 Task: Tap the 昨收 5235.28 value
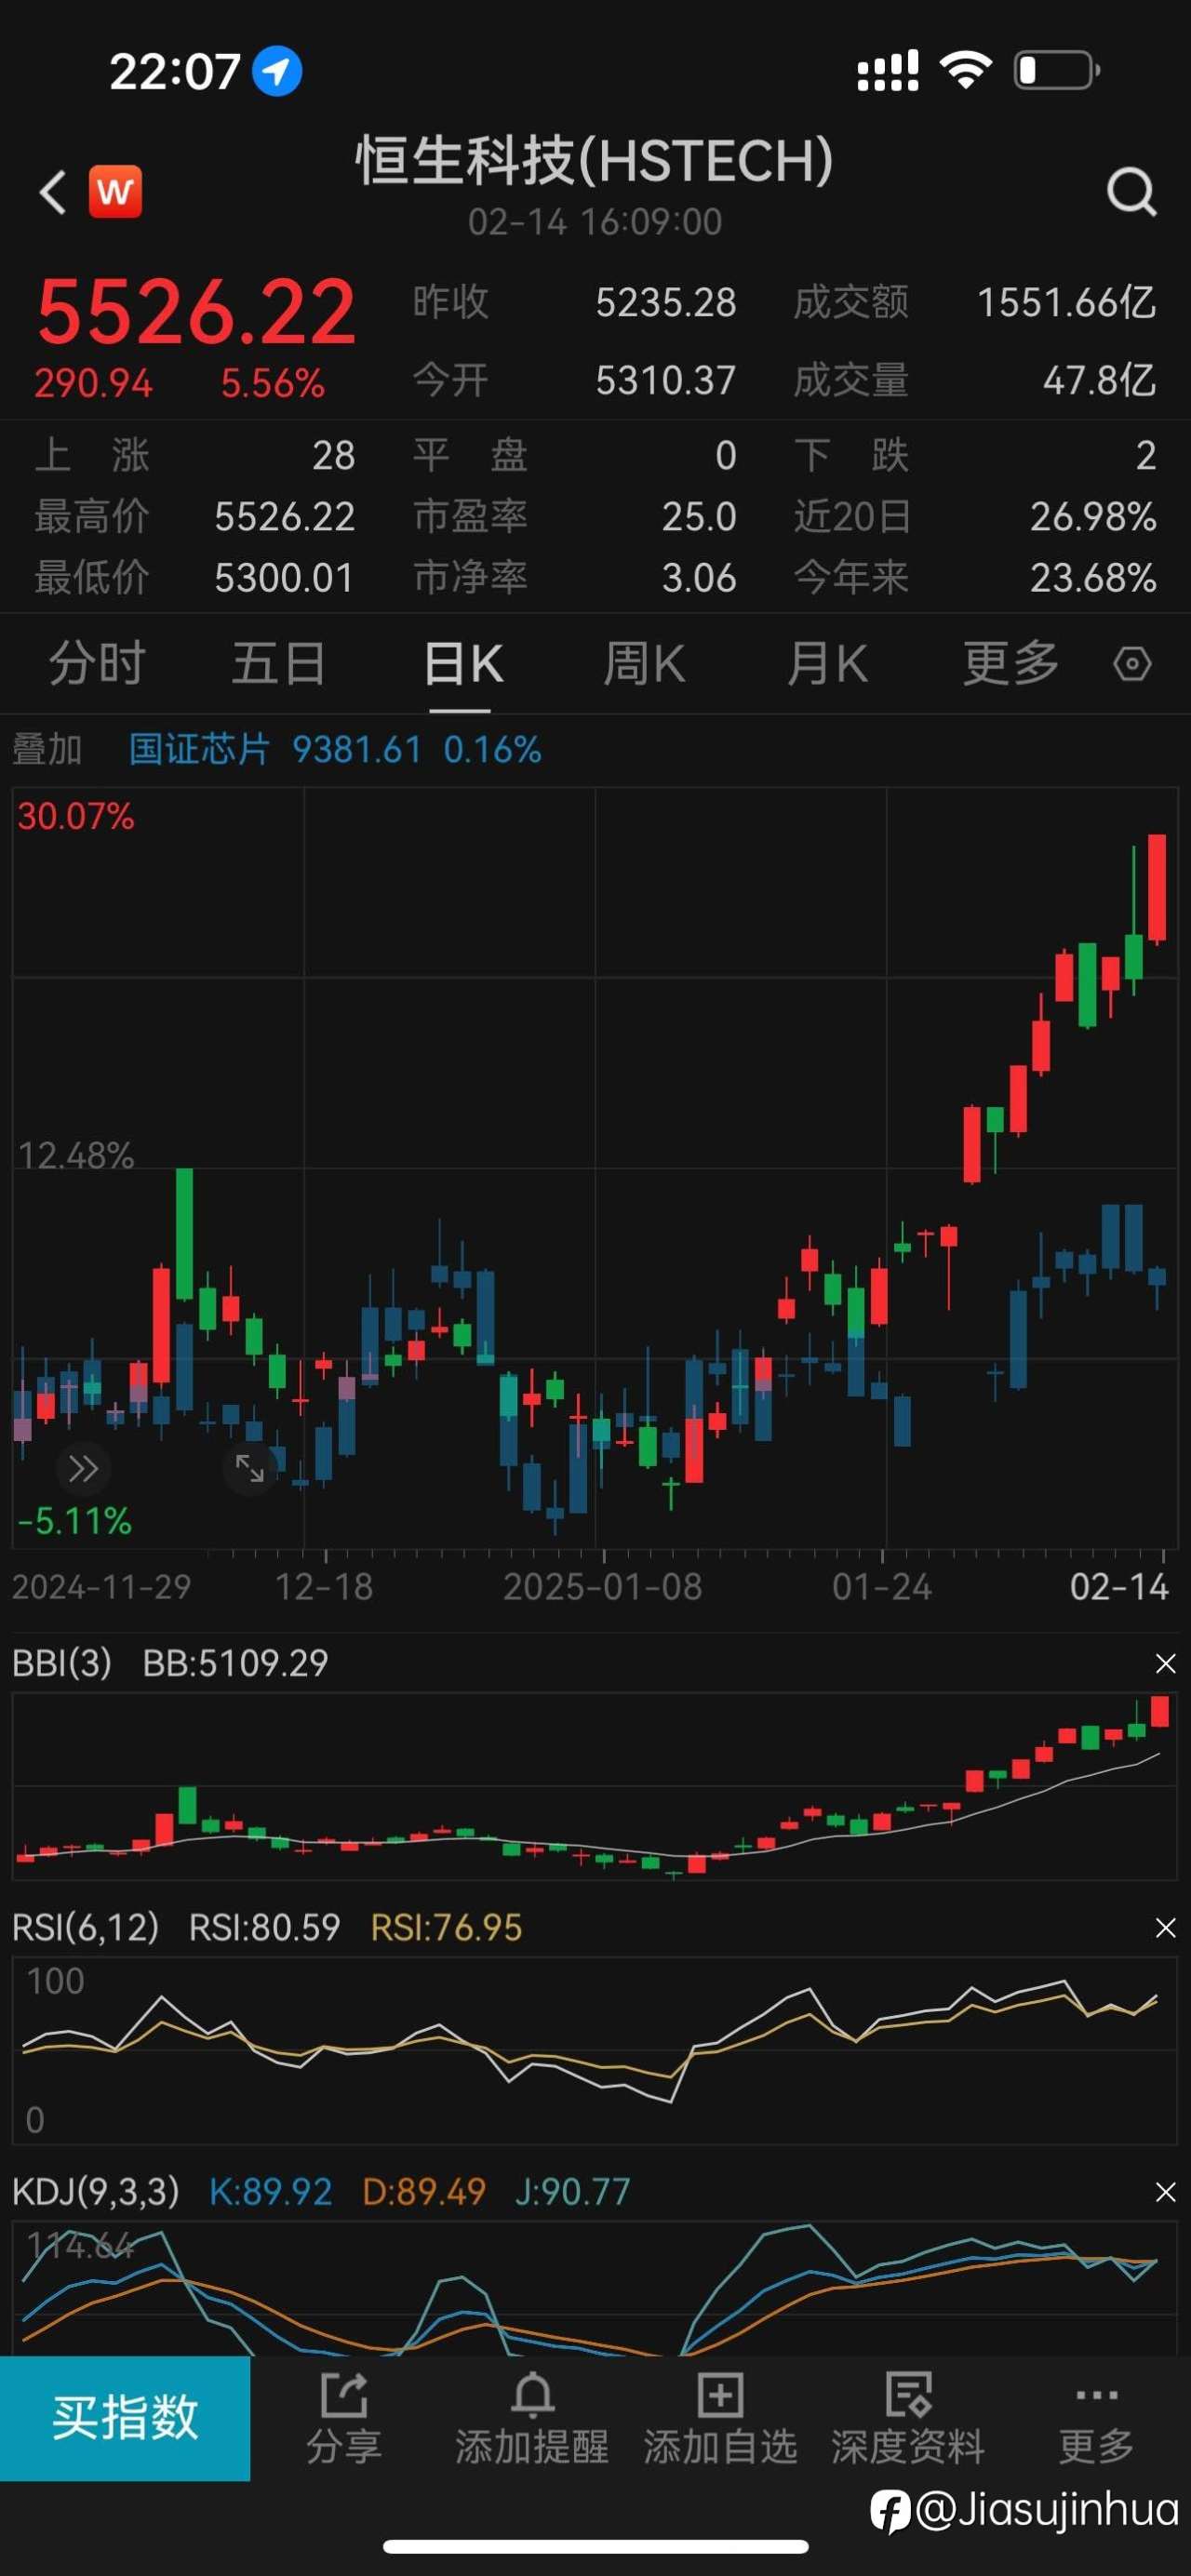point(666,302)
